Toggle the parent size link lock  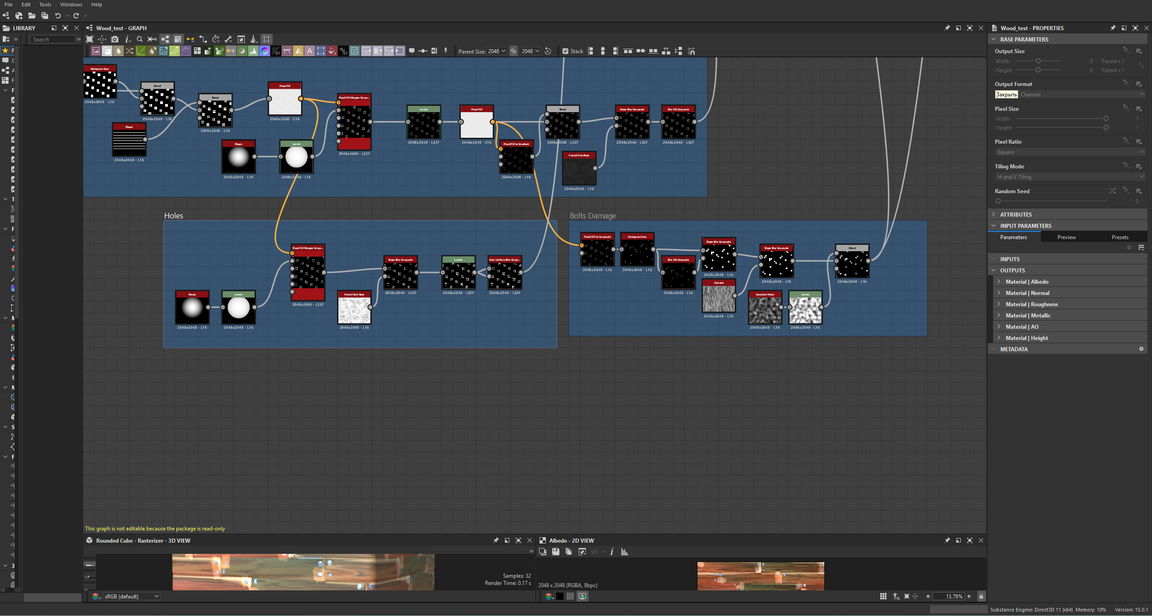tap(514, 51)
